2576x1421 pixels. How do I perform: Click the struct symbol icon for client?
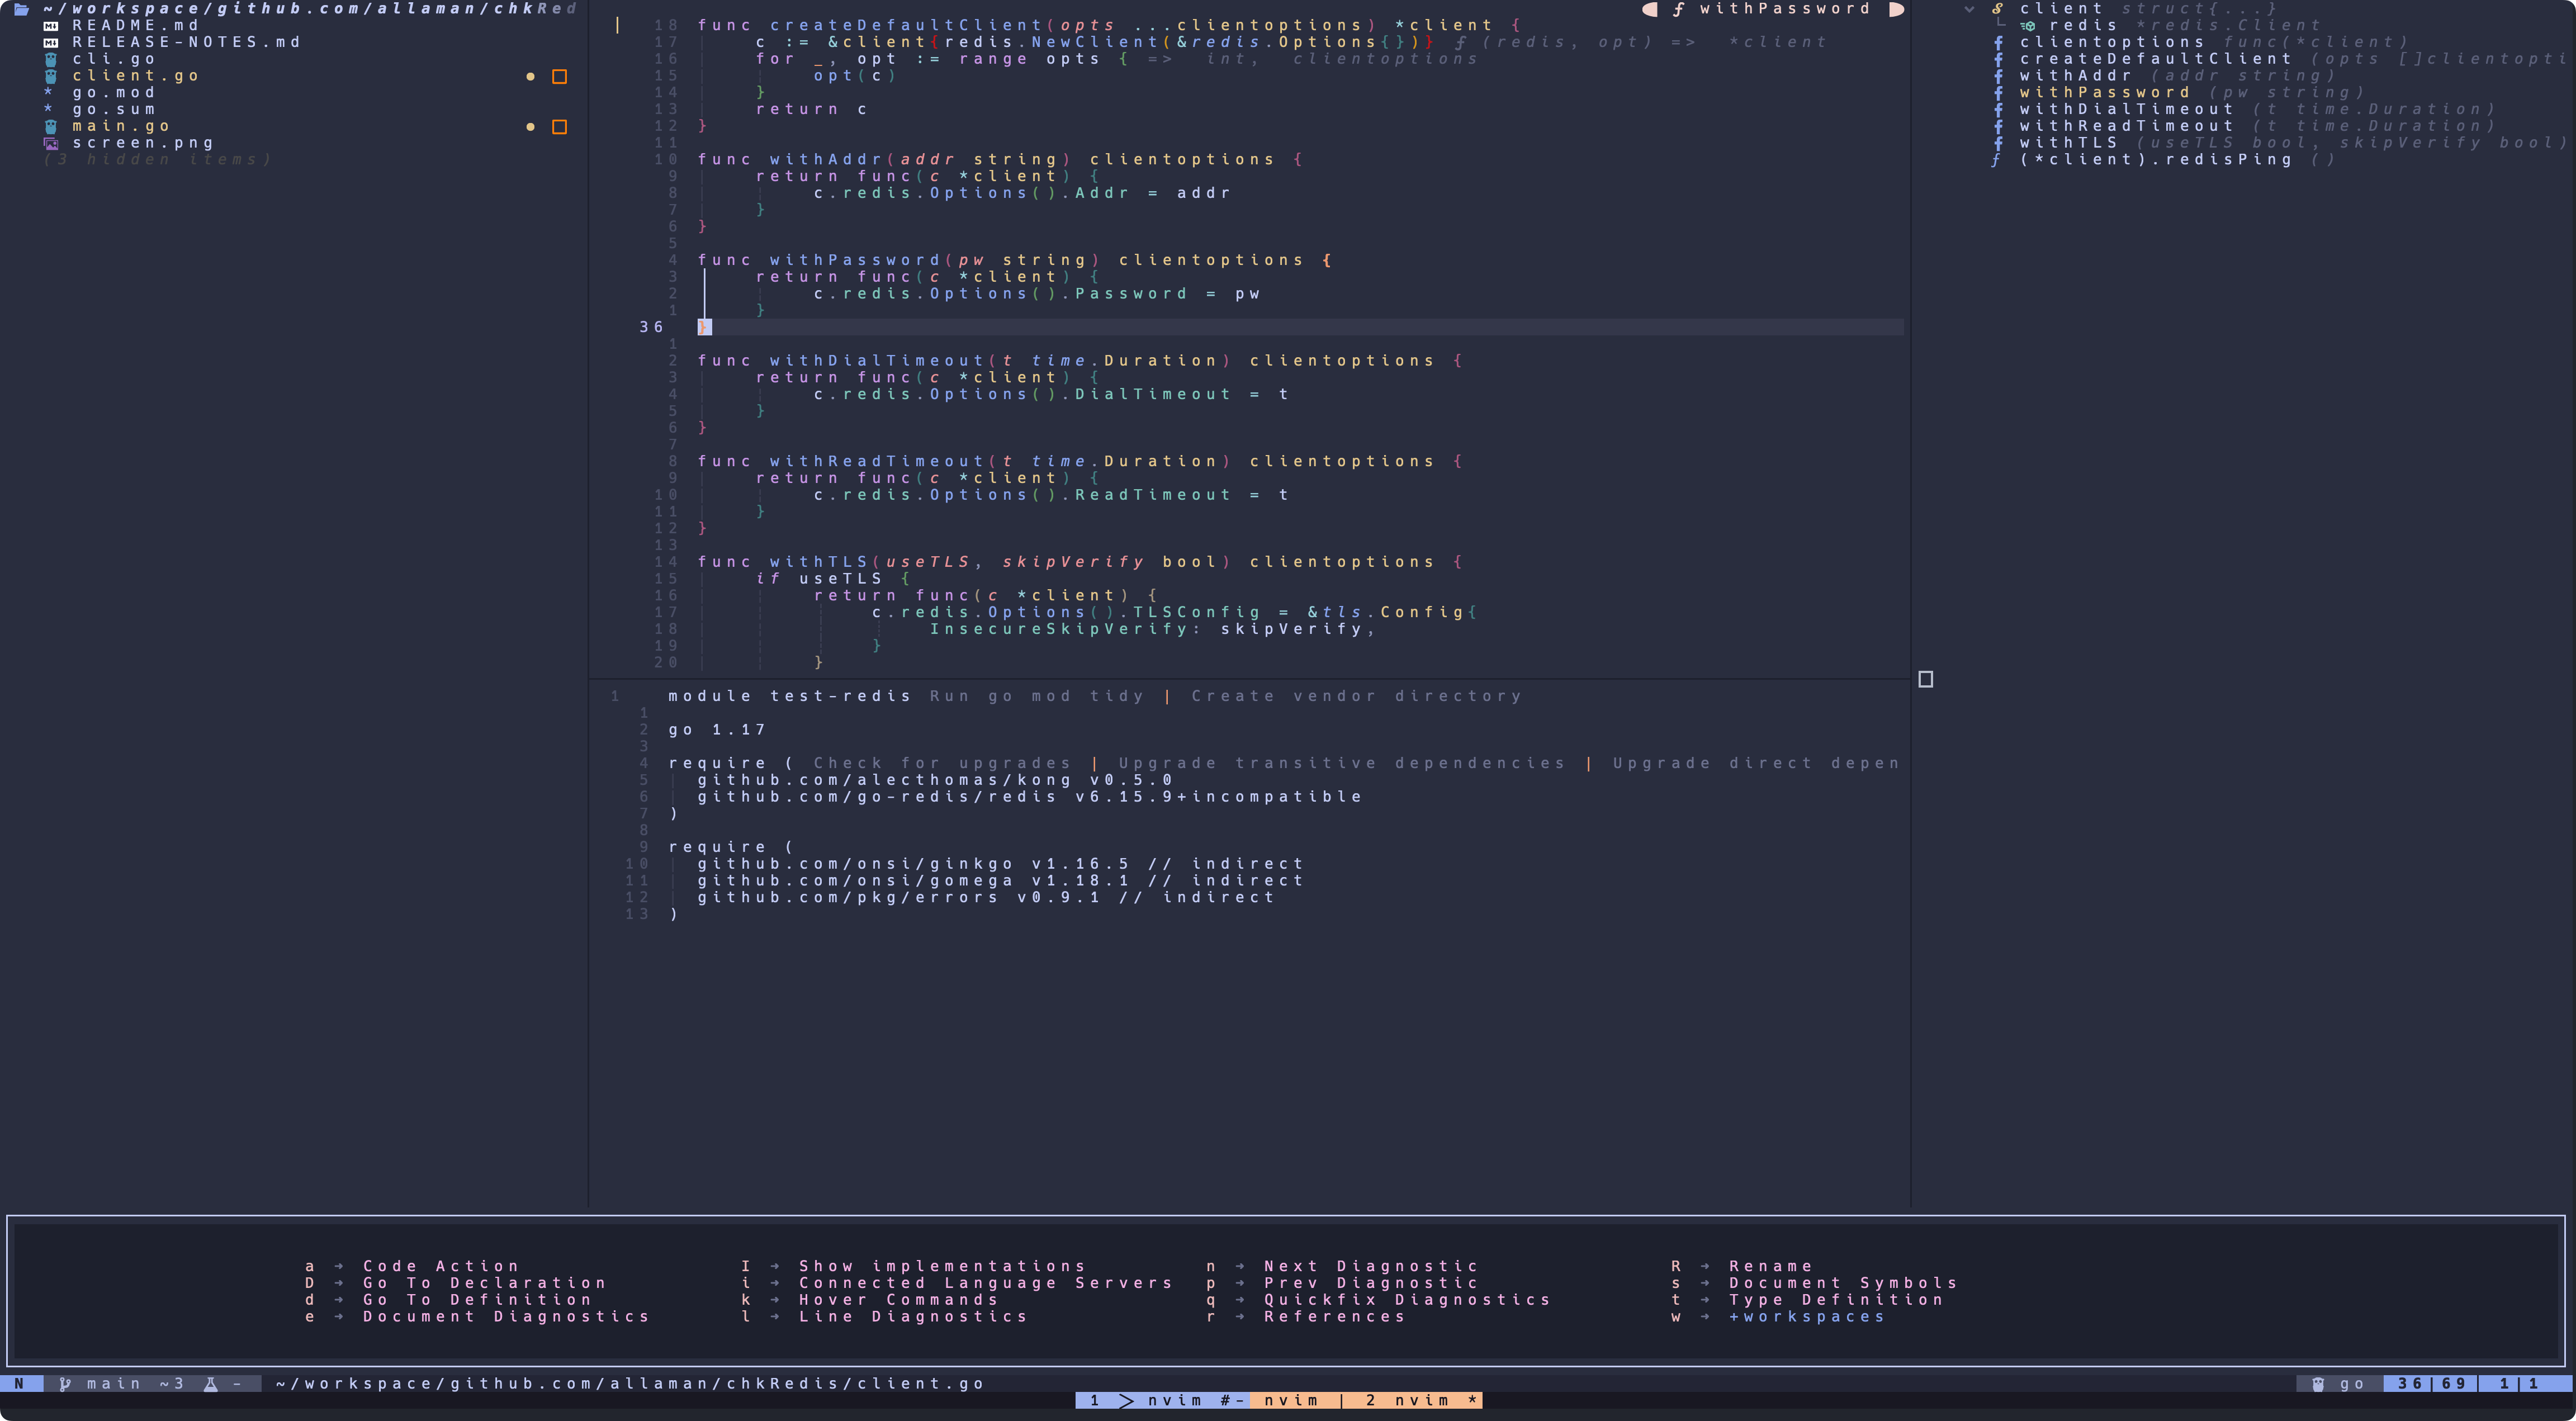1997,9
